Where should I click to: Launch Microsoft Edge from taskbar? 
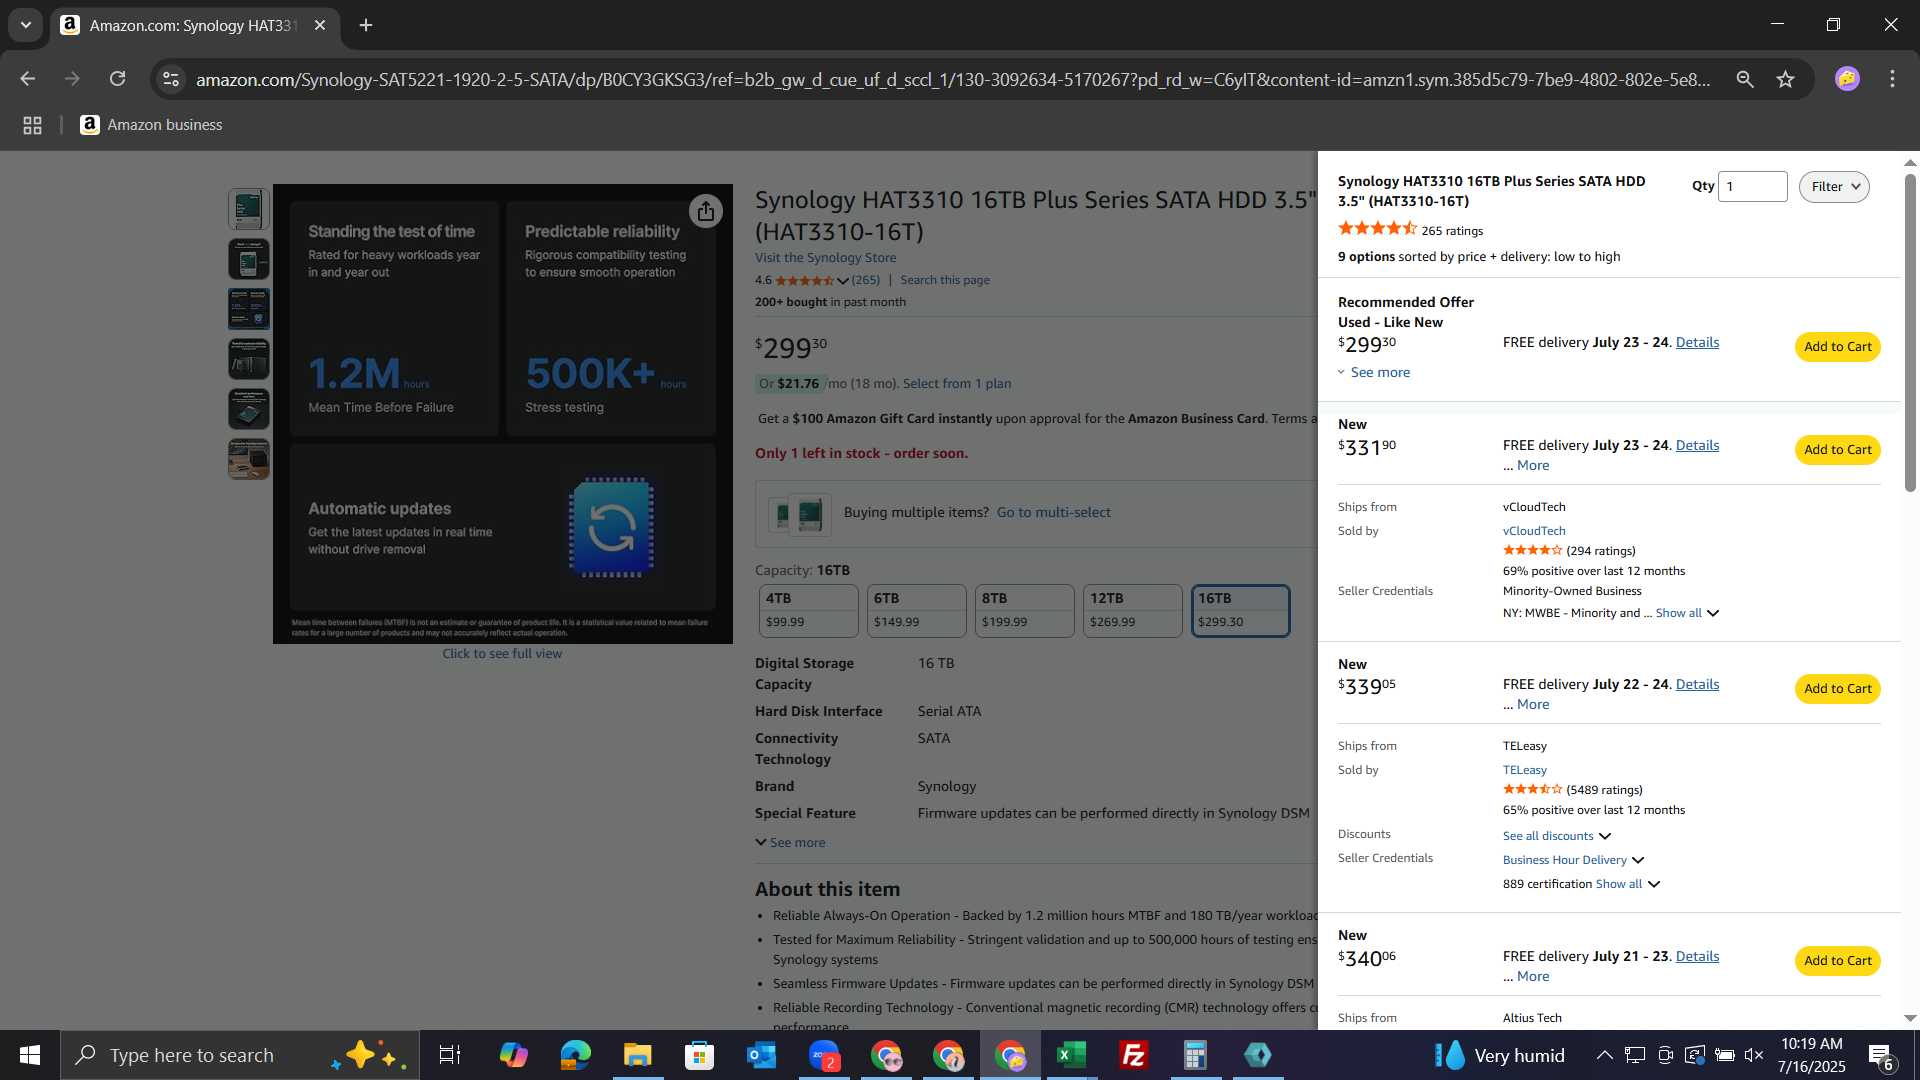(576, 1055)
